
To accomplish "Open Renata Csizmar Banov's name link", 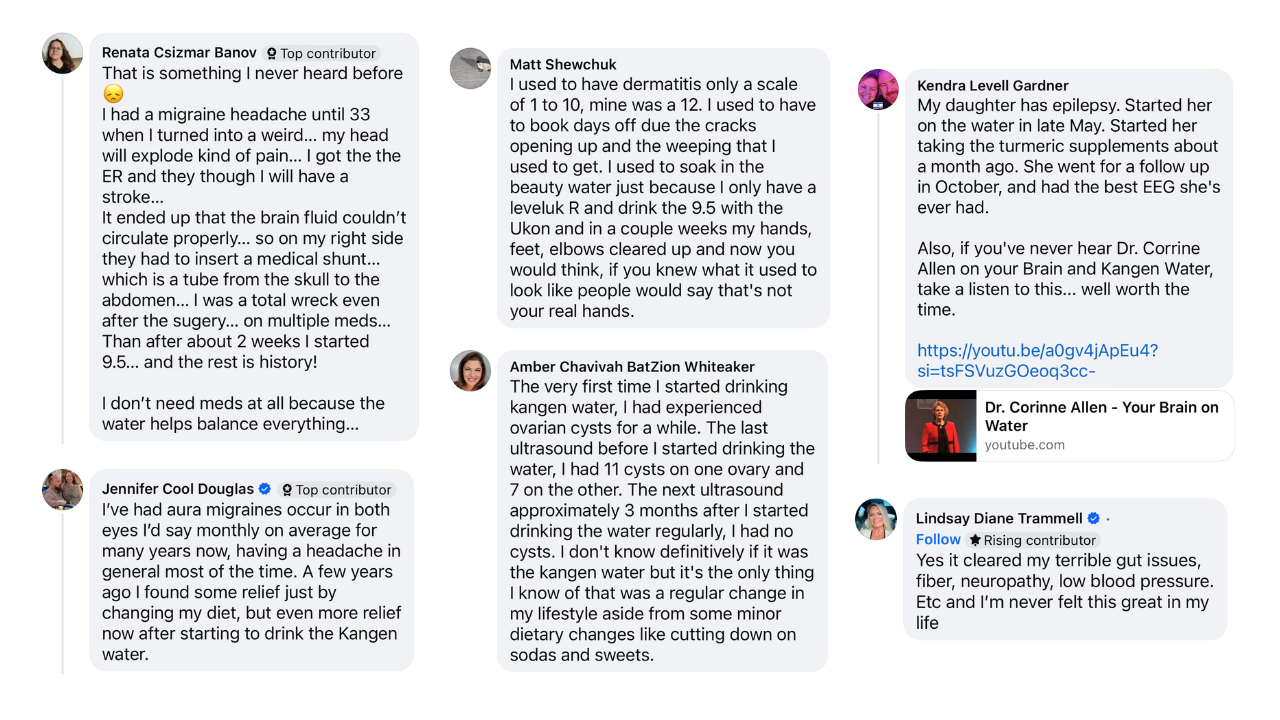I will [x=180, y=52].
